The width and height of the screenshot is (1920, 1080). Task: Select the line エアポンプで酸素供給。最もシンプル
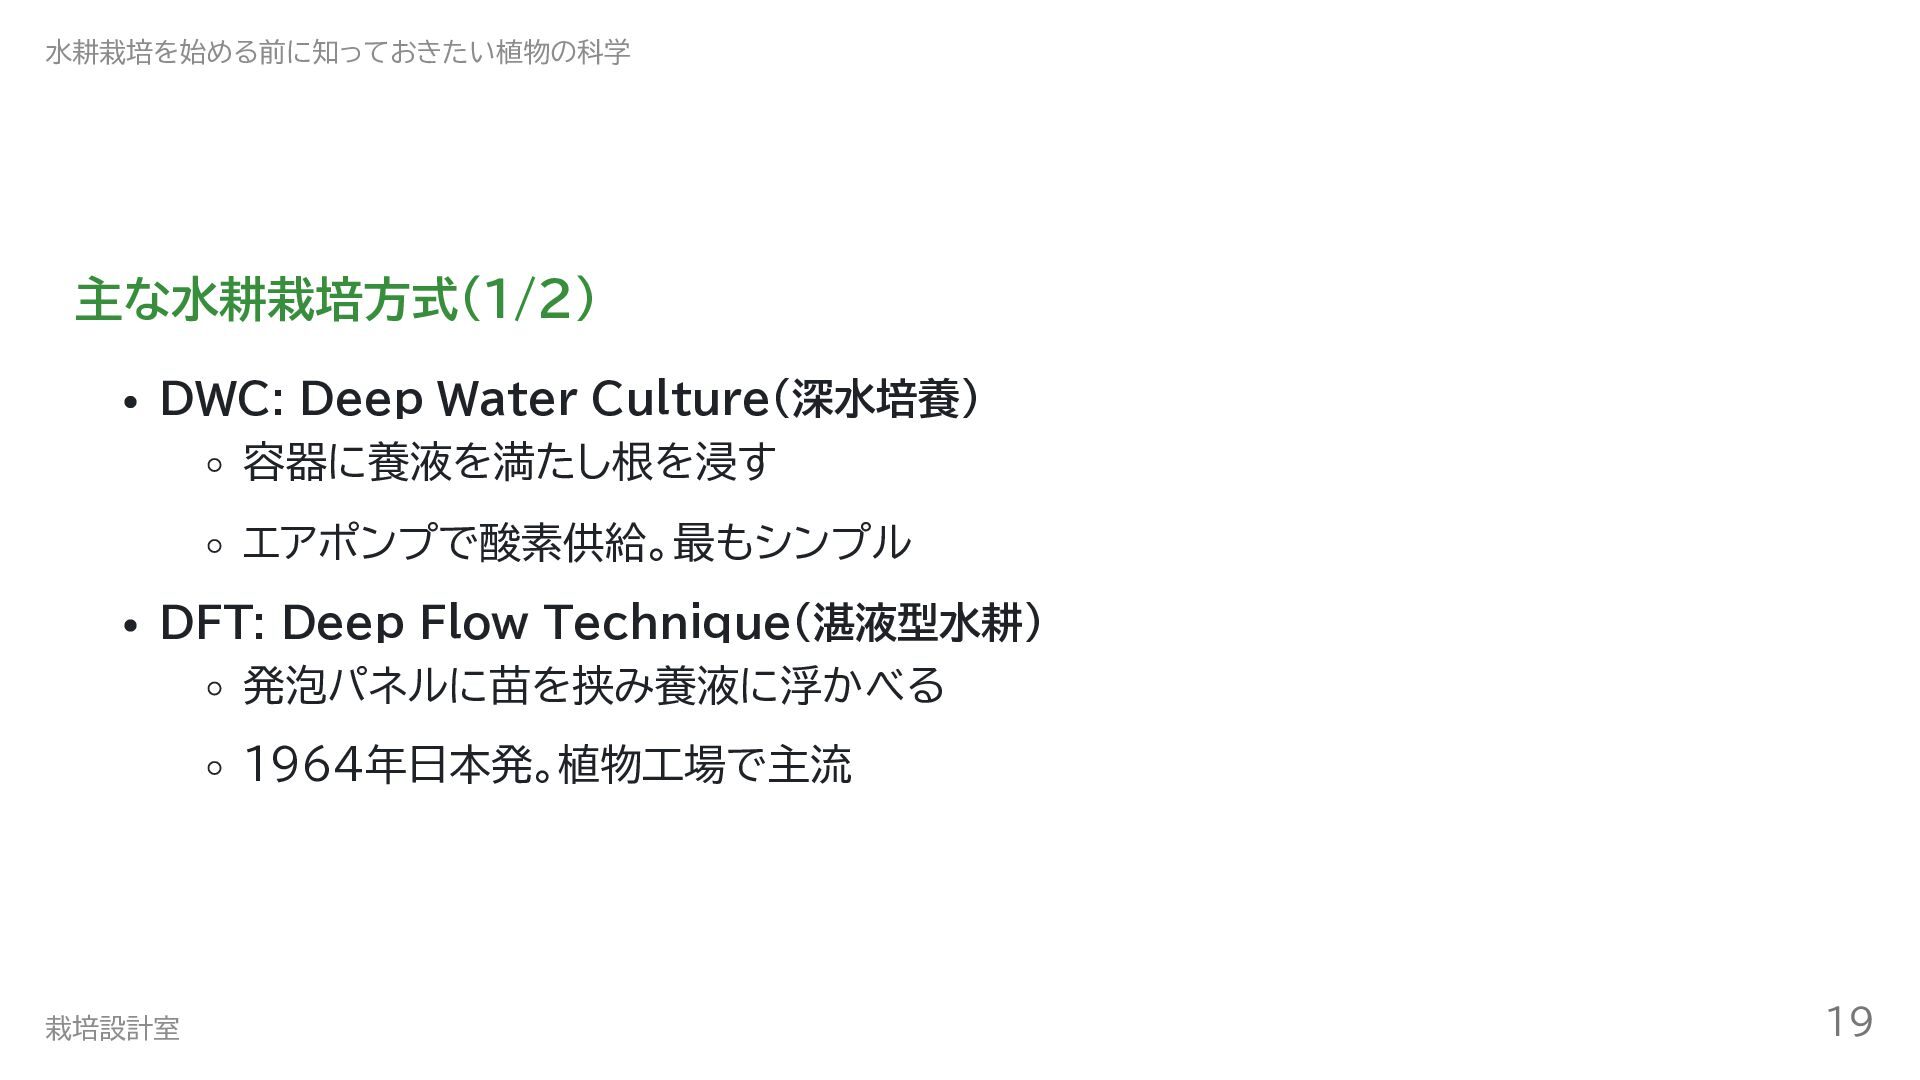577,542
